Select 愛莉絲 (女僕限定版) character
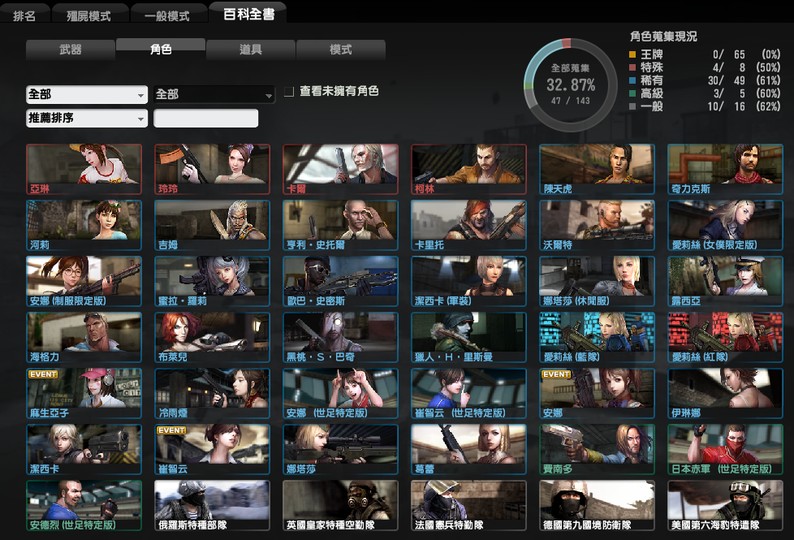 (x=725, y=225)
